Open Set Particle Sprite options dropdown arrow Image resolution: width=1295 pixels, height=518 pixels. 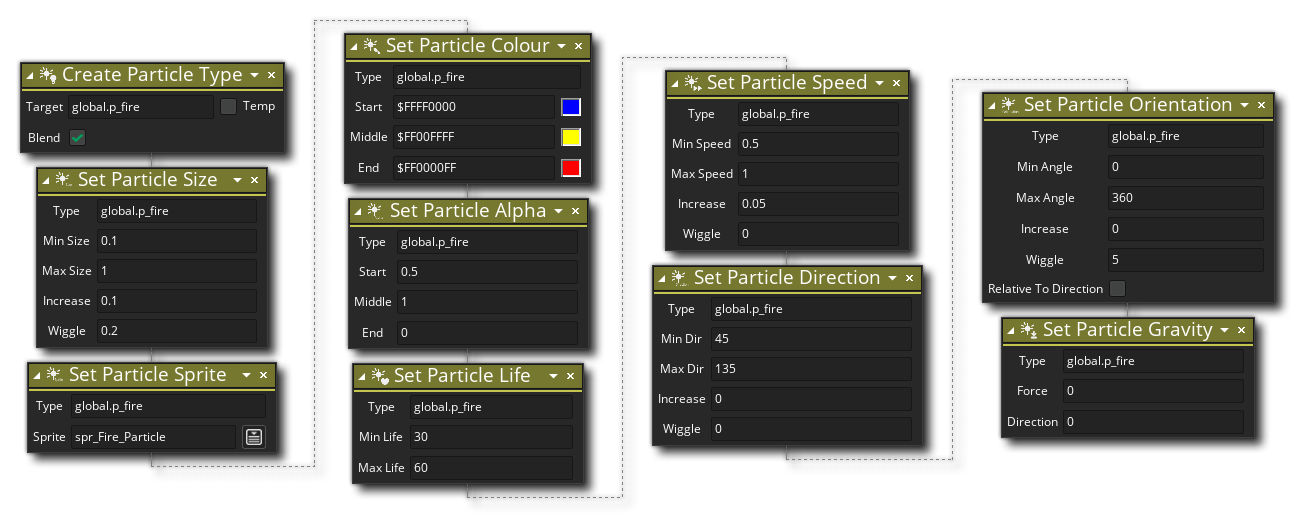(x=246, y=375)
